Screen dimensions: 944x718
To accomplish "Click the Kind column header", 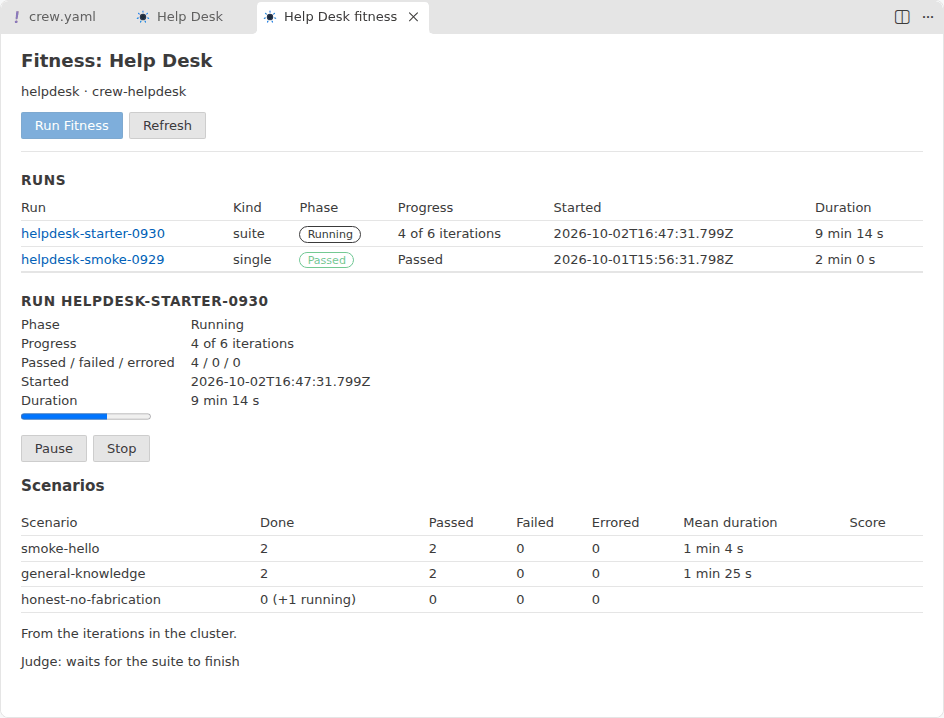I will 247,208.
